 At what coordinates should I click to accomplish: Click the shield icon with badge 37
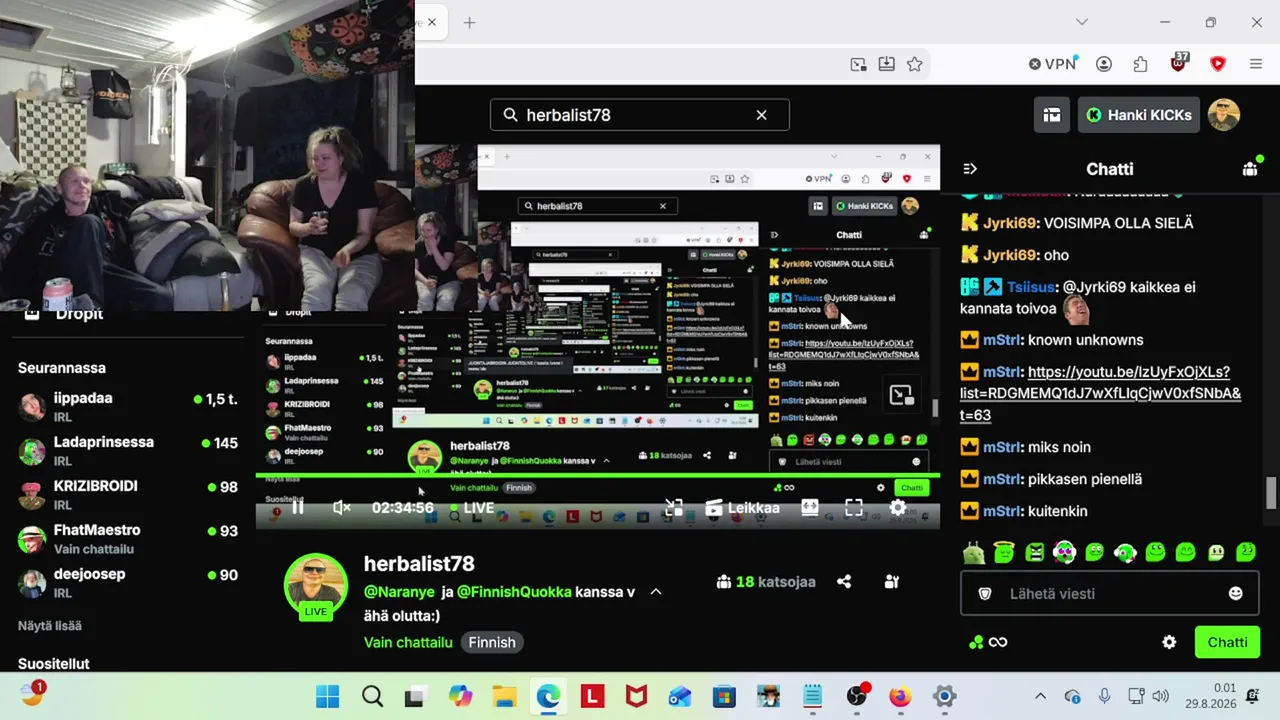(x=1180, y=63)
